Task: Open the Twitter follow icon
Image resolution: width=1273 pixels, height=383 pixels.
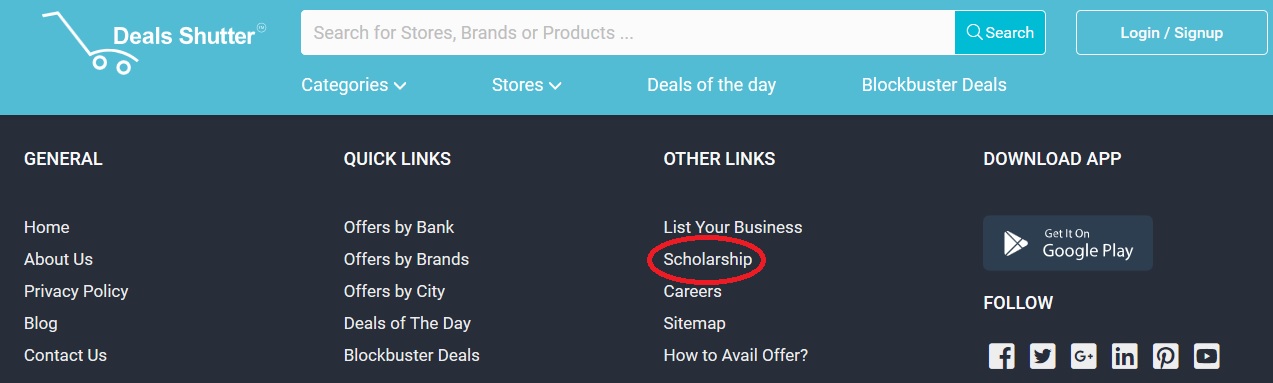Action: (x=1043, y=355)
